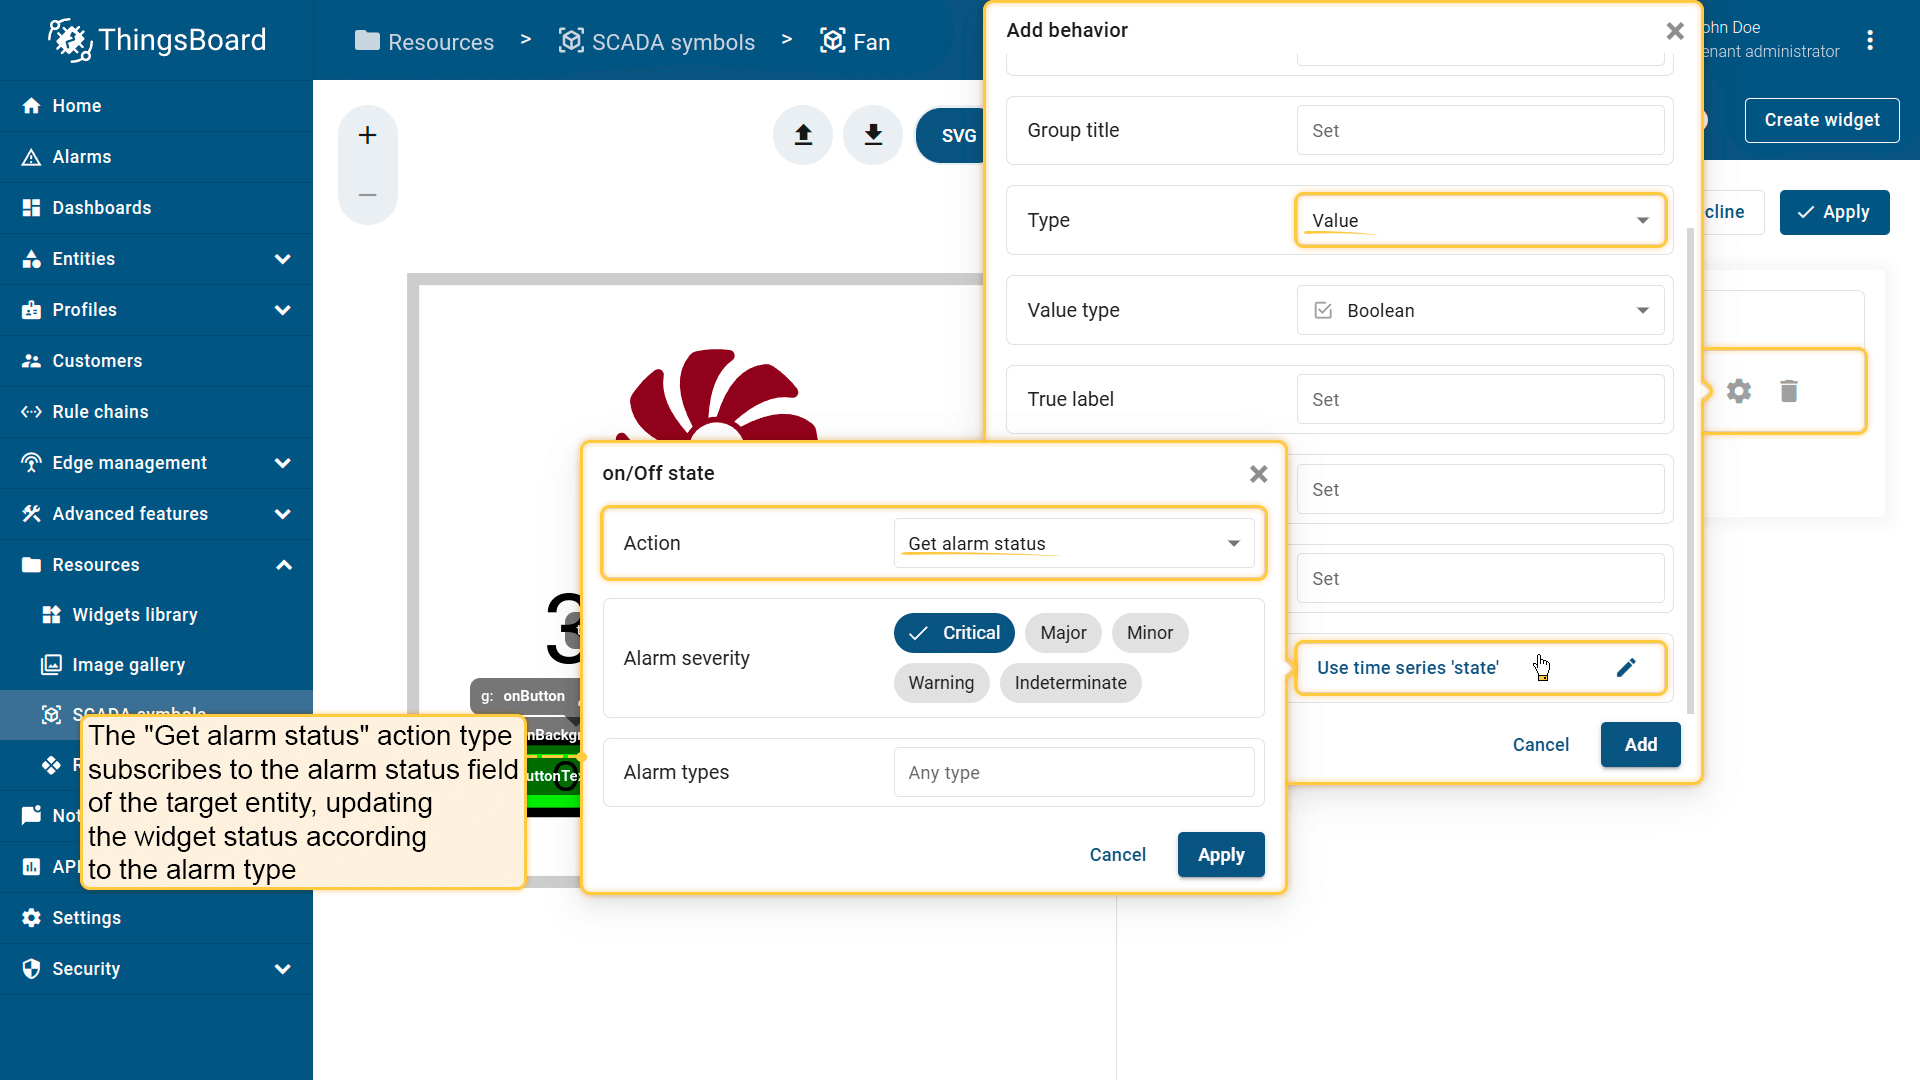The width and height of the screenshot is (1920, 1080).
Task: Click the Add behavior dialog scrollbar
Action: (x=1690, y=470)
